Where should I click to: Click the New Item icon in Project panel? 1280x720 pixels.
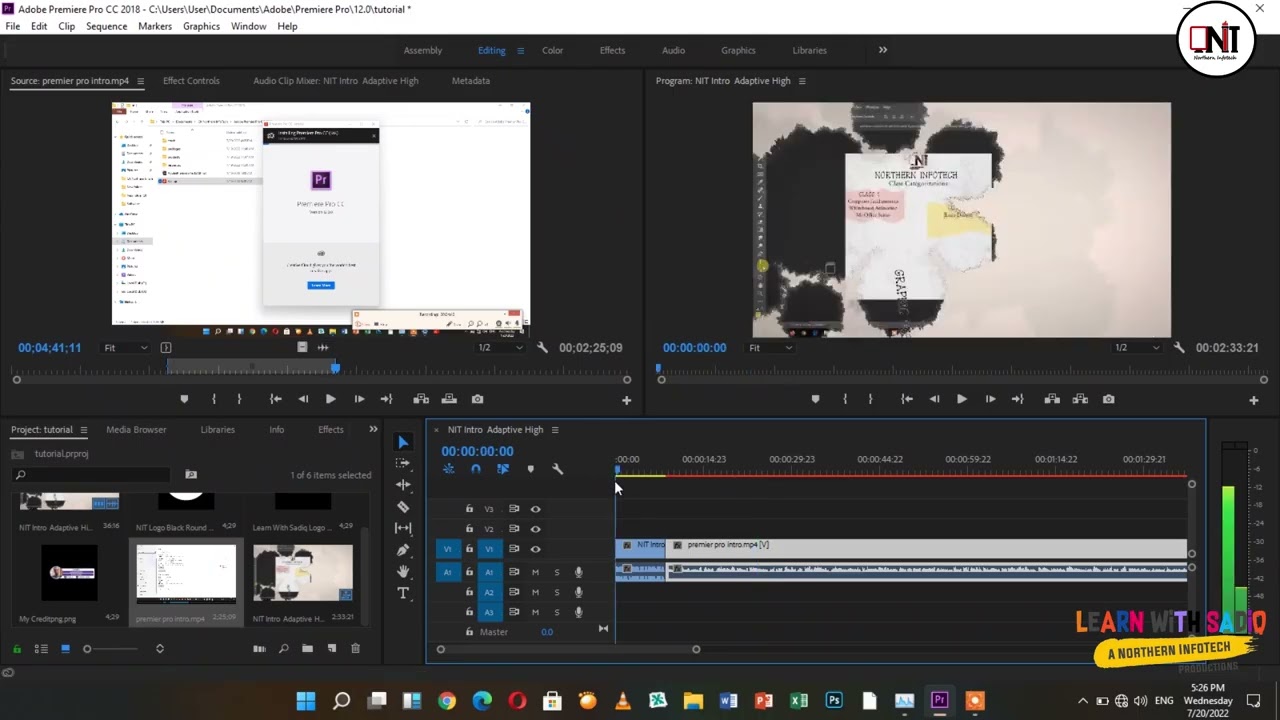click(x=332, y=649)
